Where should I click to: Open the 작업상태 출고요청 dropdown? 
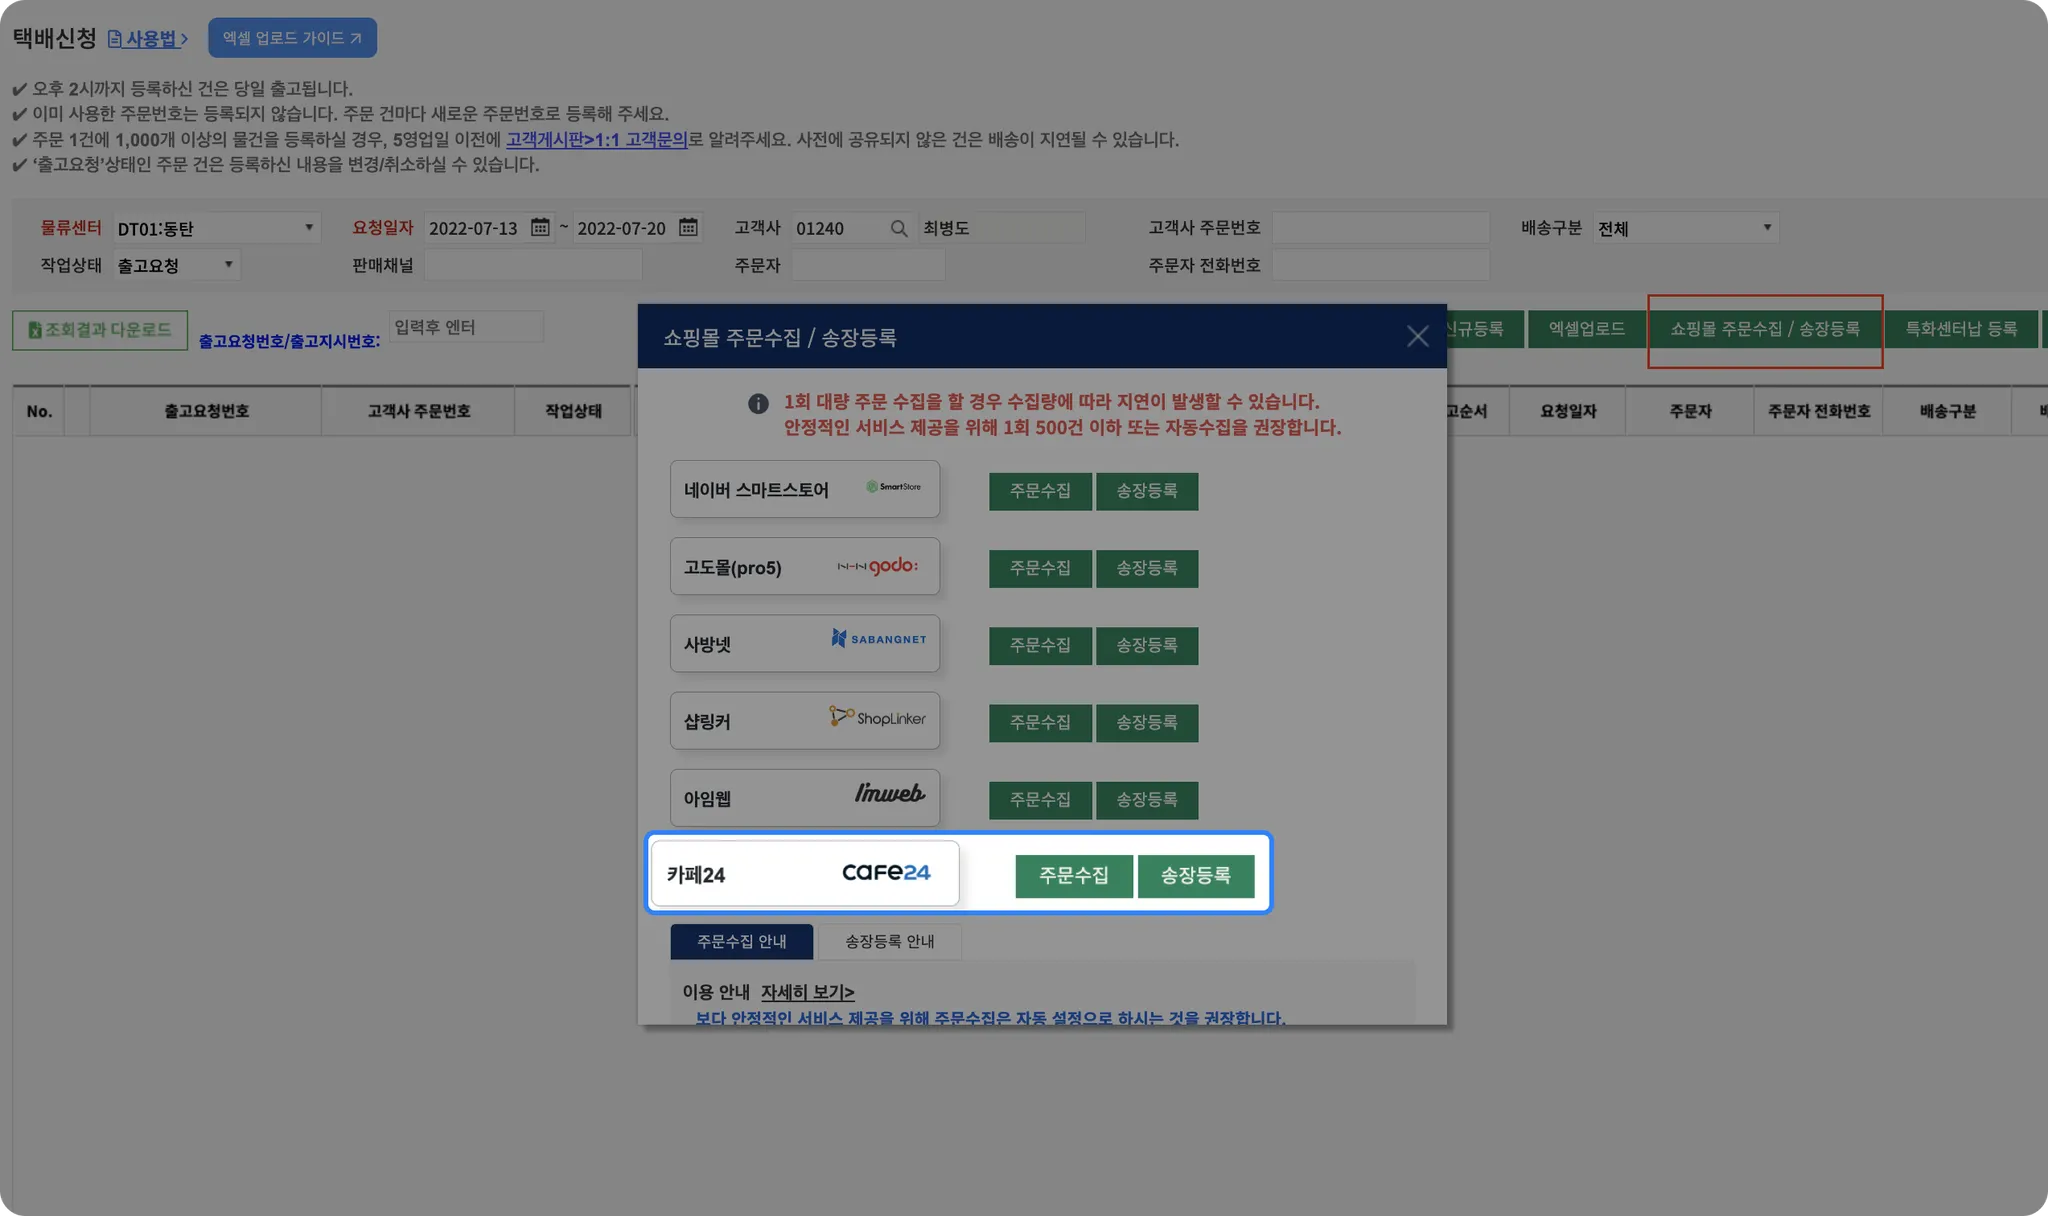pyautogui.click(x=176, y=266)
